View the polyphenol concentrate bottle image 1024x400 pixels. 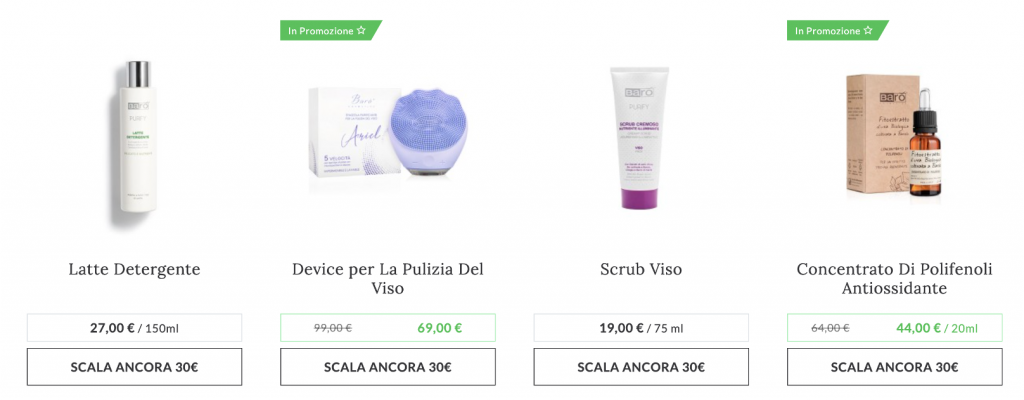[894, 135]
